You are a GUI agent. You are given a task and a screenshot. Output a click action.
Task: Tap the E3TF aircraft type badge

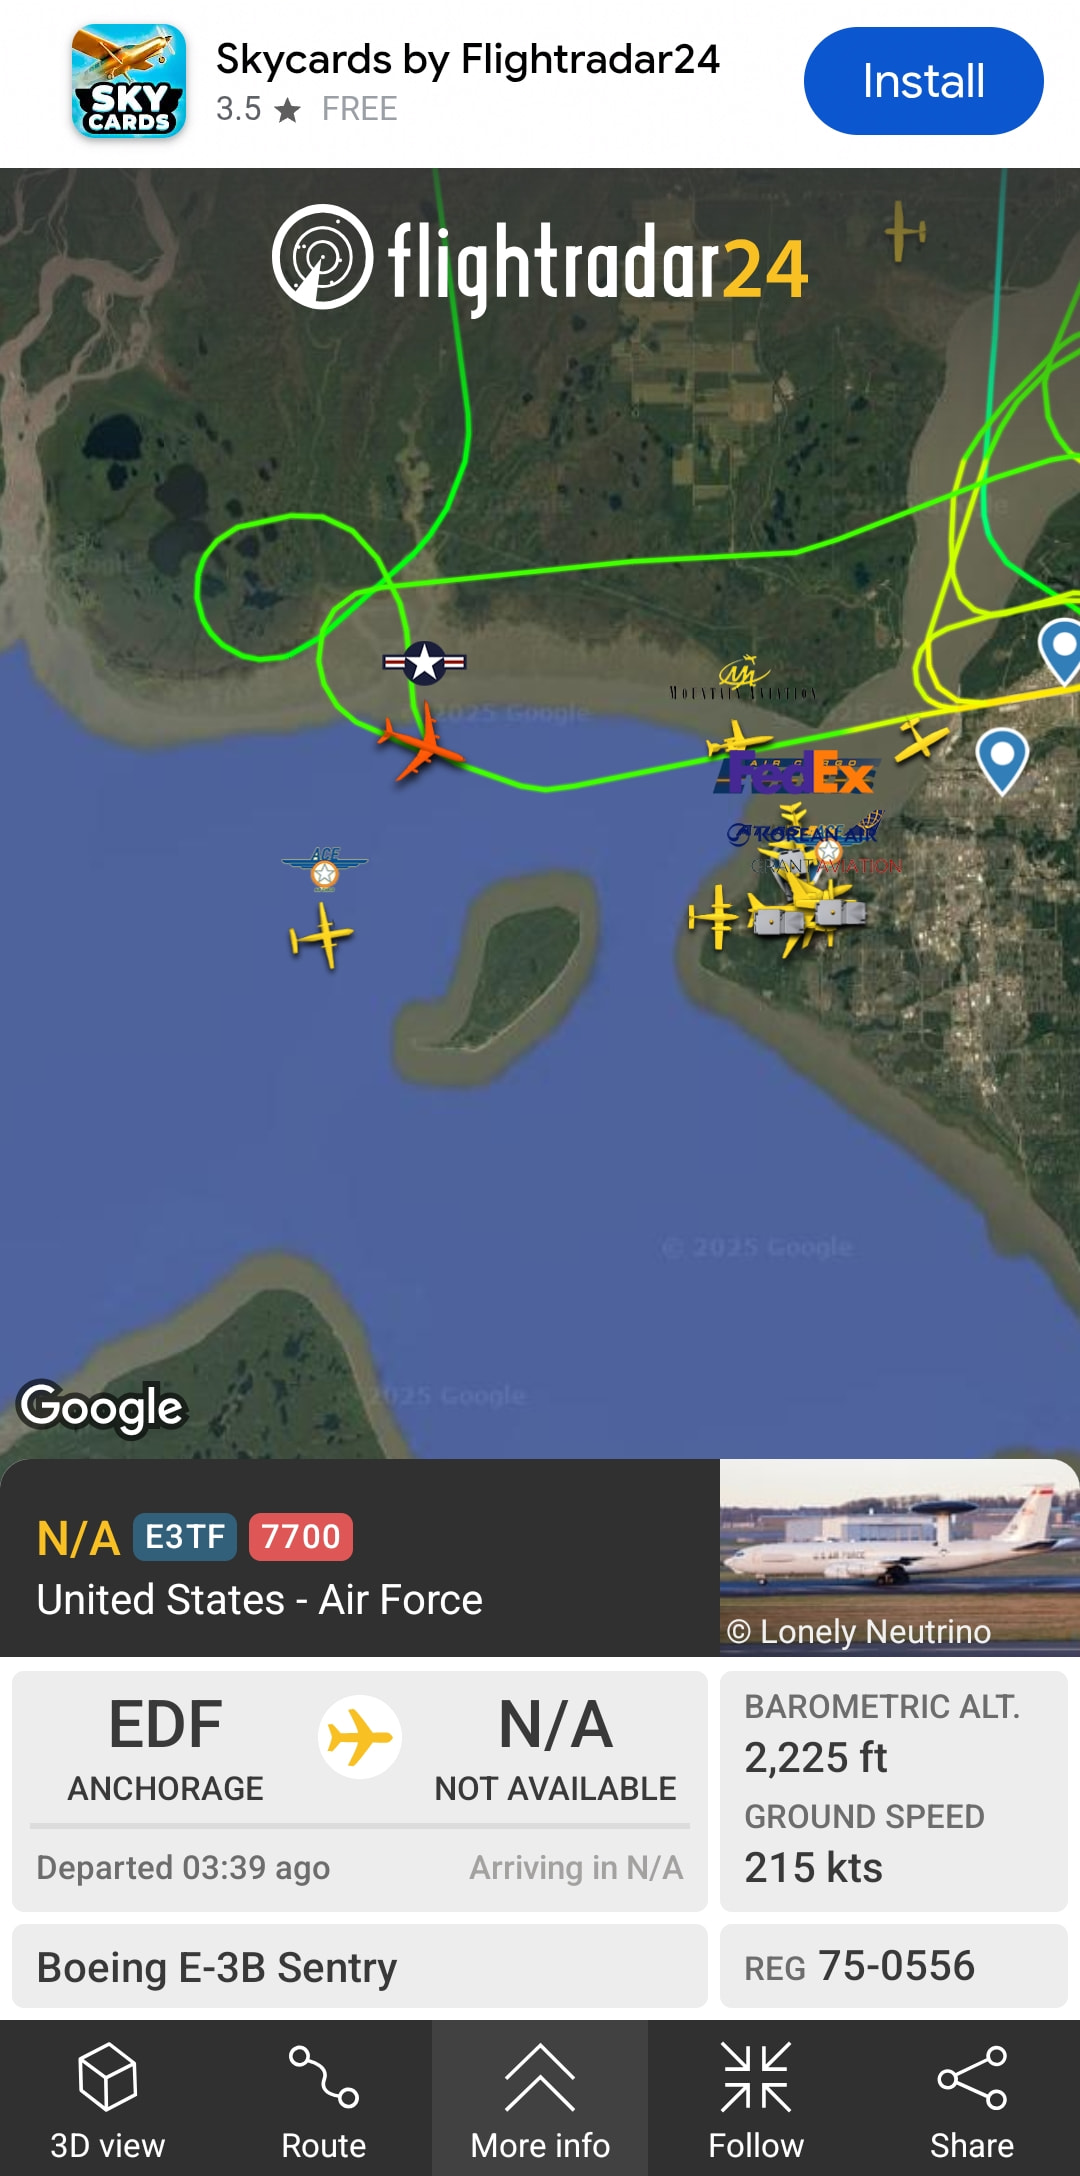tap(185, 1537)
